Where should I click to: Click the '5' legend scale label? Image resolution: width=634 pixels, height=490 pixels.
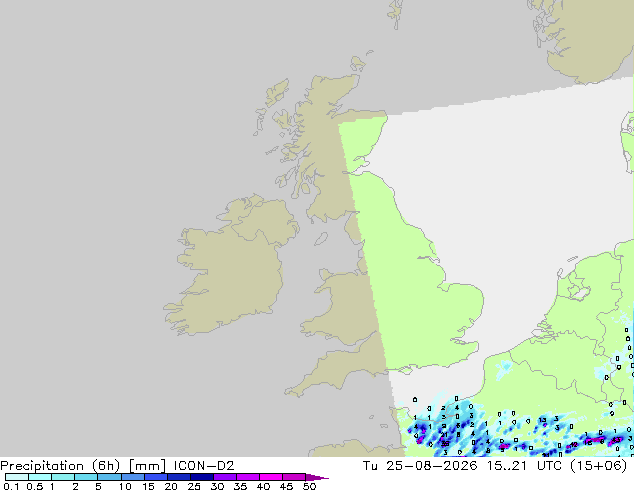pos(98,486)
